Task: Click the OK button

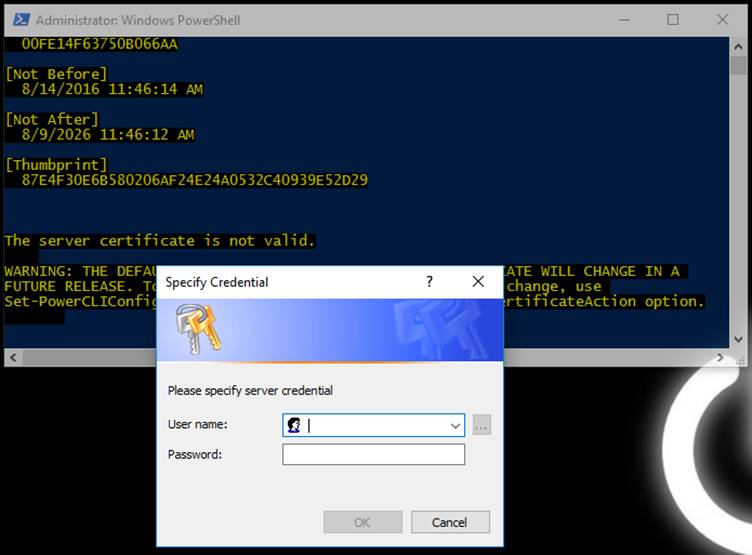Action: click(x=363, y=522)
